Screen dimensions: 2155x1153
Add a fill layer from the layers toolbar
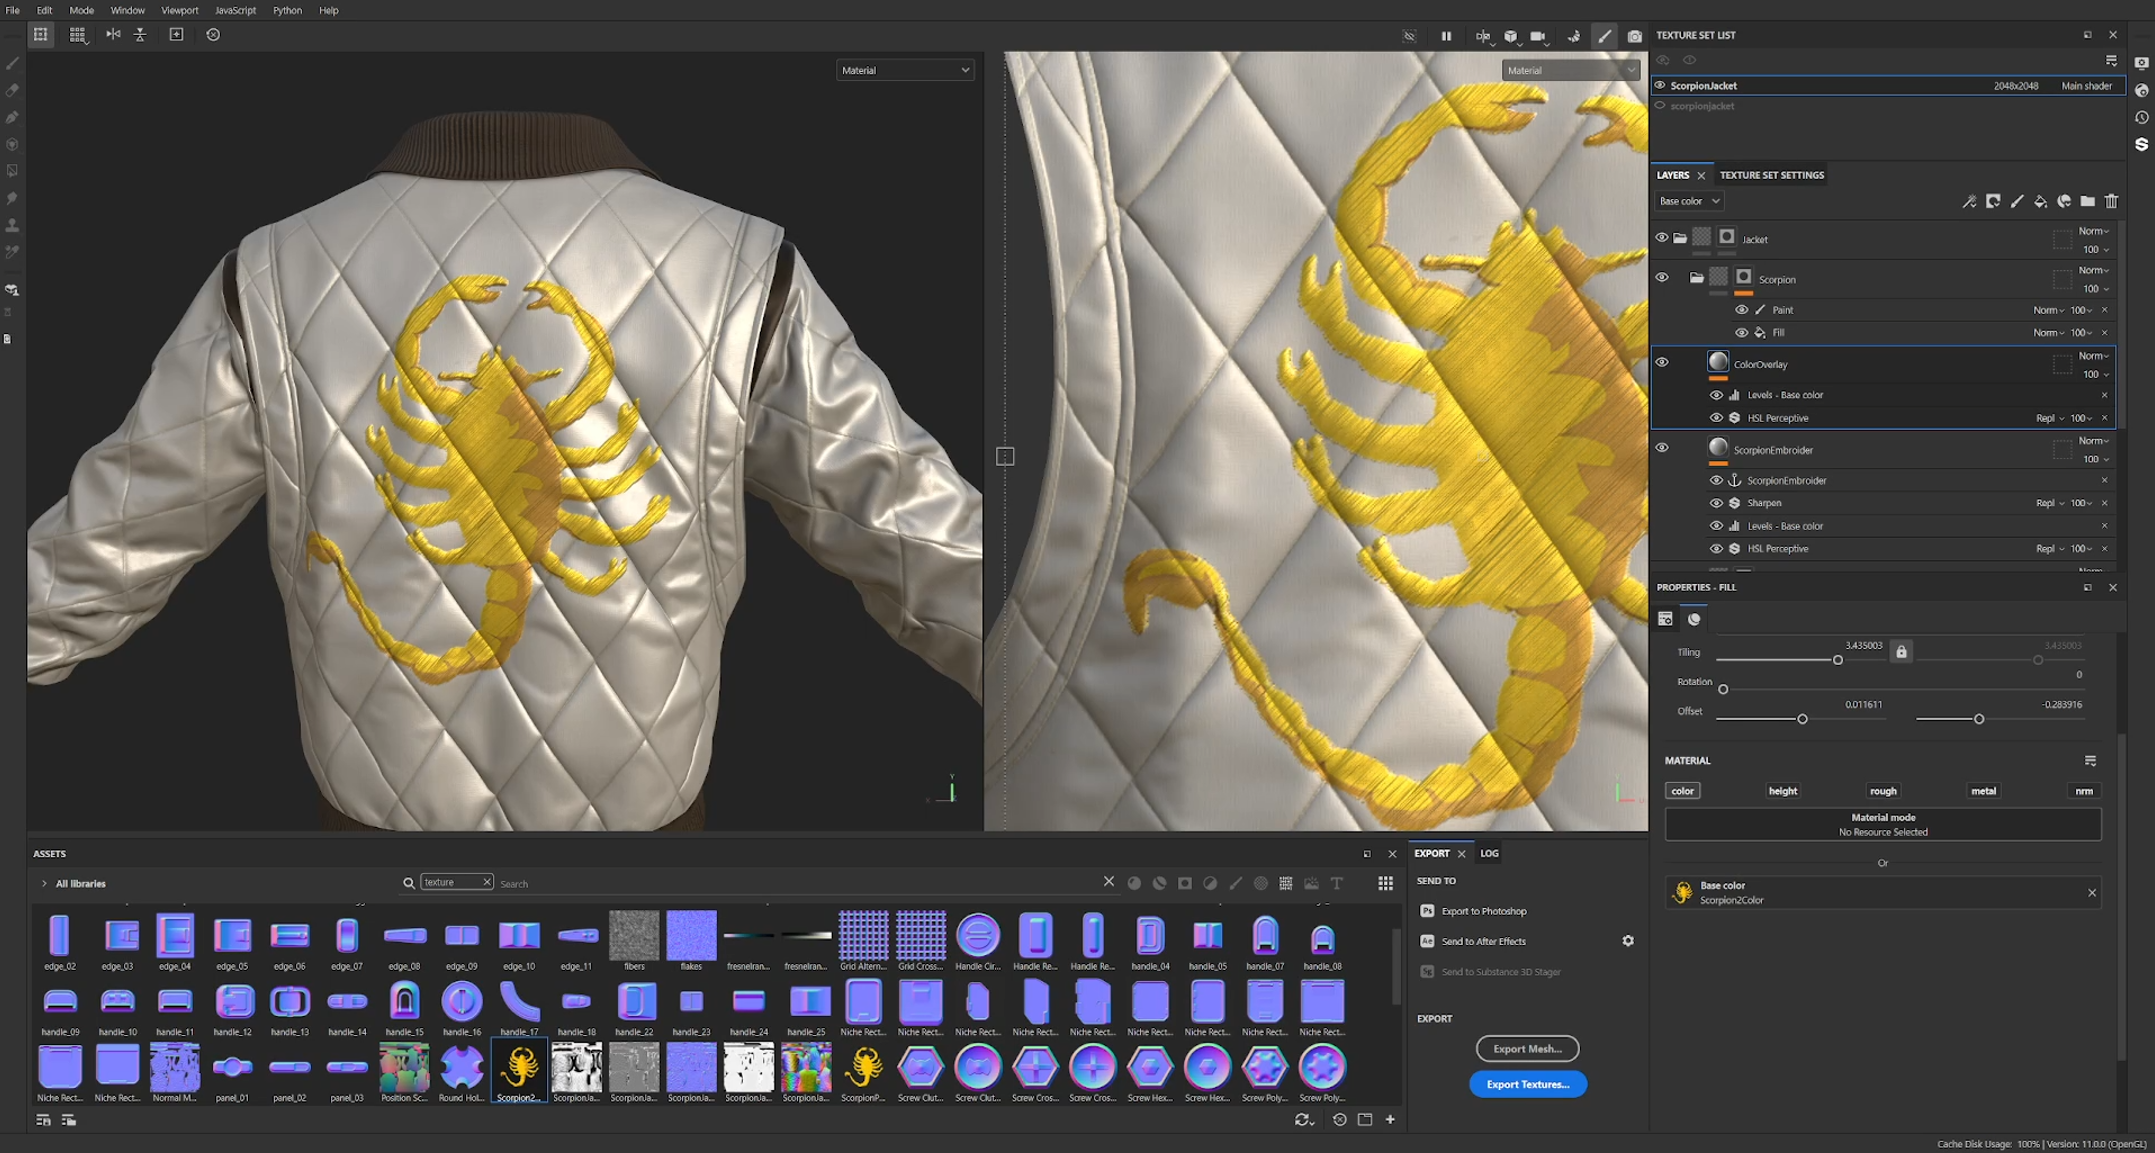pyautogui.click(x=2041, y=202)
